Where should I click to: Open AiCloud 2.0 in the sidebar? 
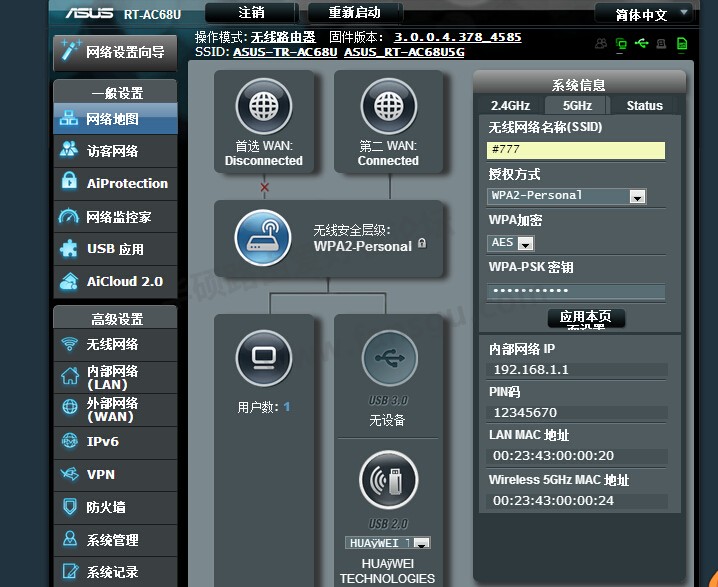115,282
